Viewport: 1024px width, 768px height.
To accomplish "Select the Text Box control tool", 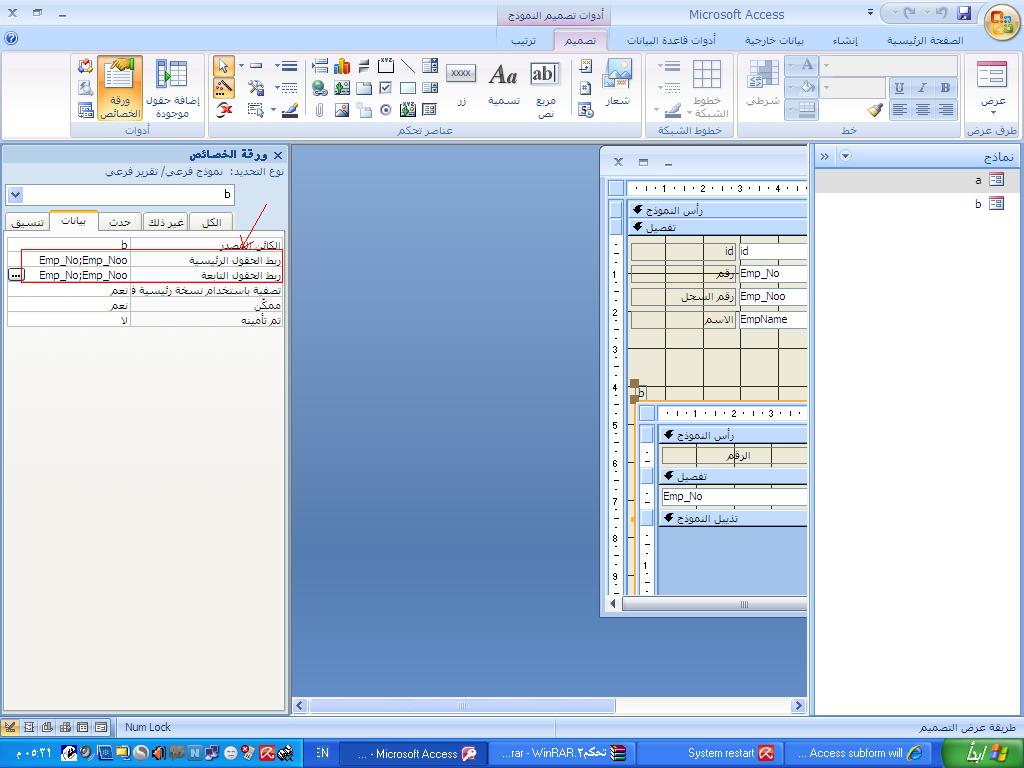I will tap(545, 89).
